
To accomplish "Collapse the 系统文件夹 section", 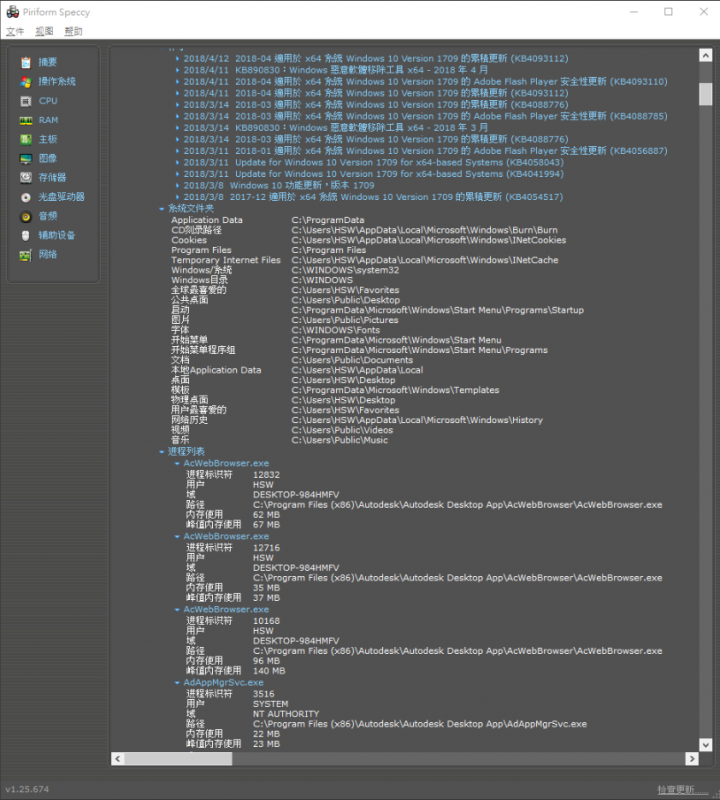I will [x=162, y=209].
